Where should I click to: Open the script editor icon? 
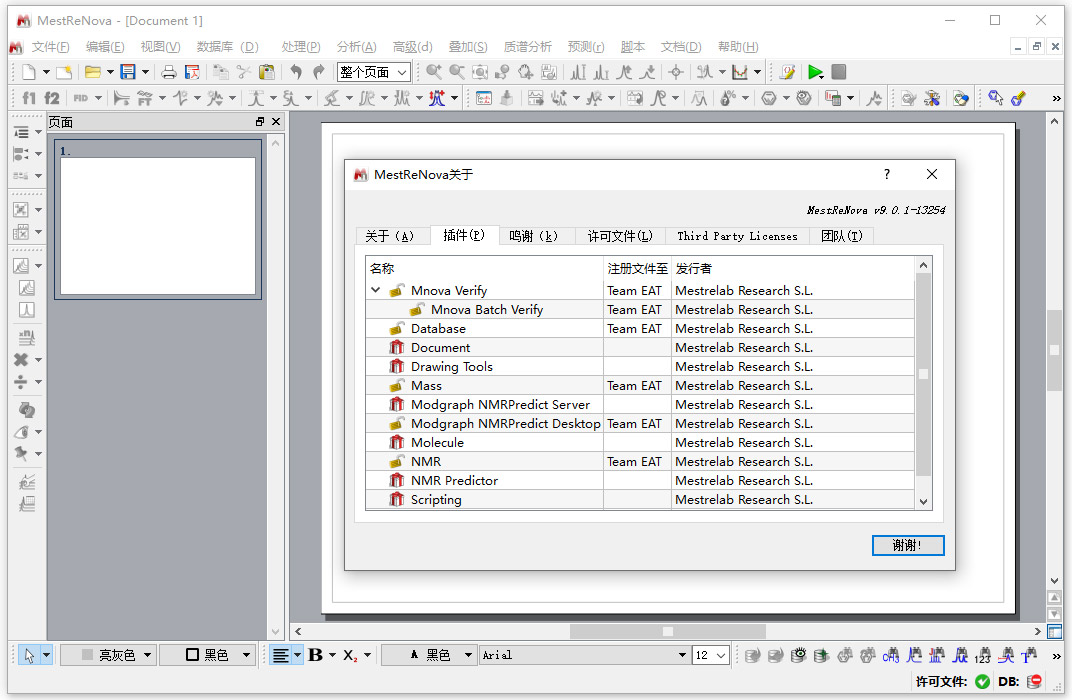(x=788, y=72)
